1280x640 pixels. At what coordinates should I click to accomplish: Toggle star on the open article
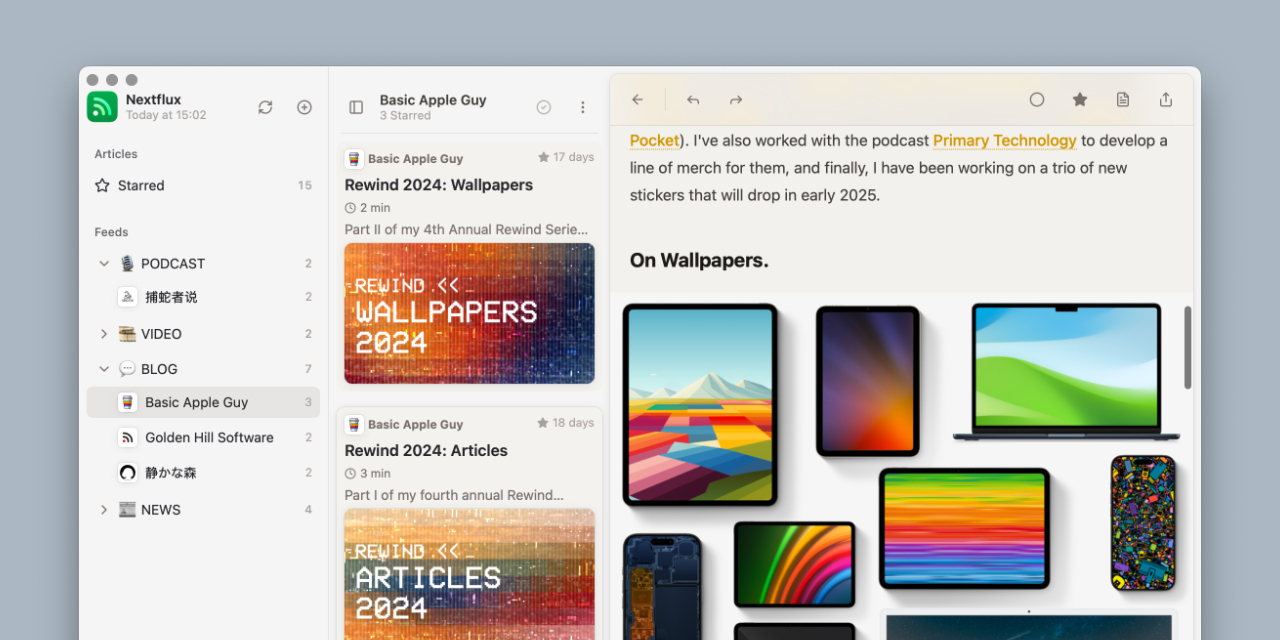(1080, 100)
